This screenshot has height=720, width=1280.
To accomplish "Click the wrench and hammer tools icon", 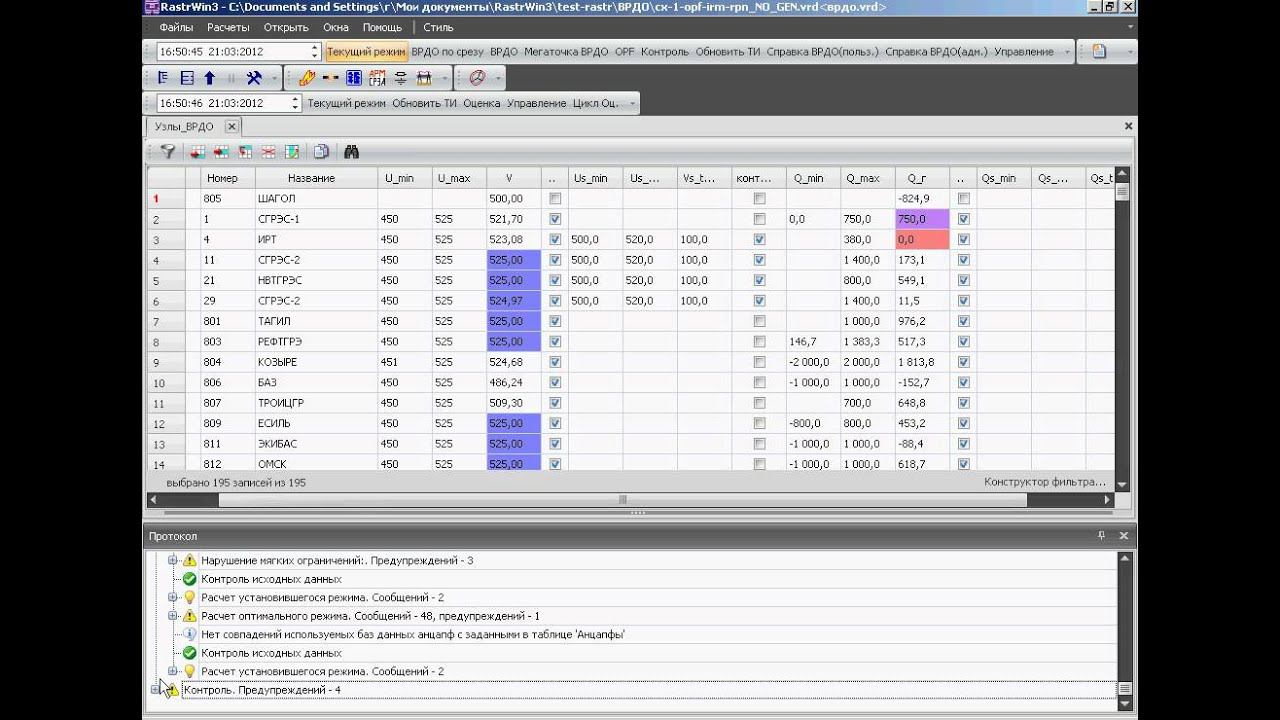I will tap(254, 77).
